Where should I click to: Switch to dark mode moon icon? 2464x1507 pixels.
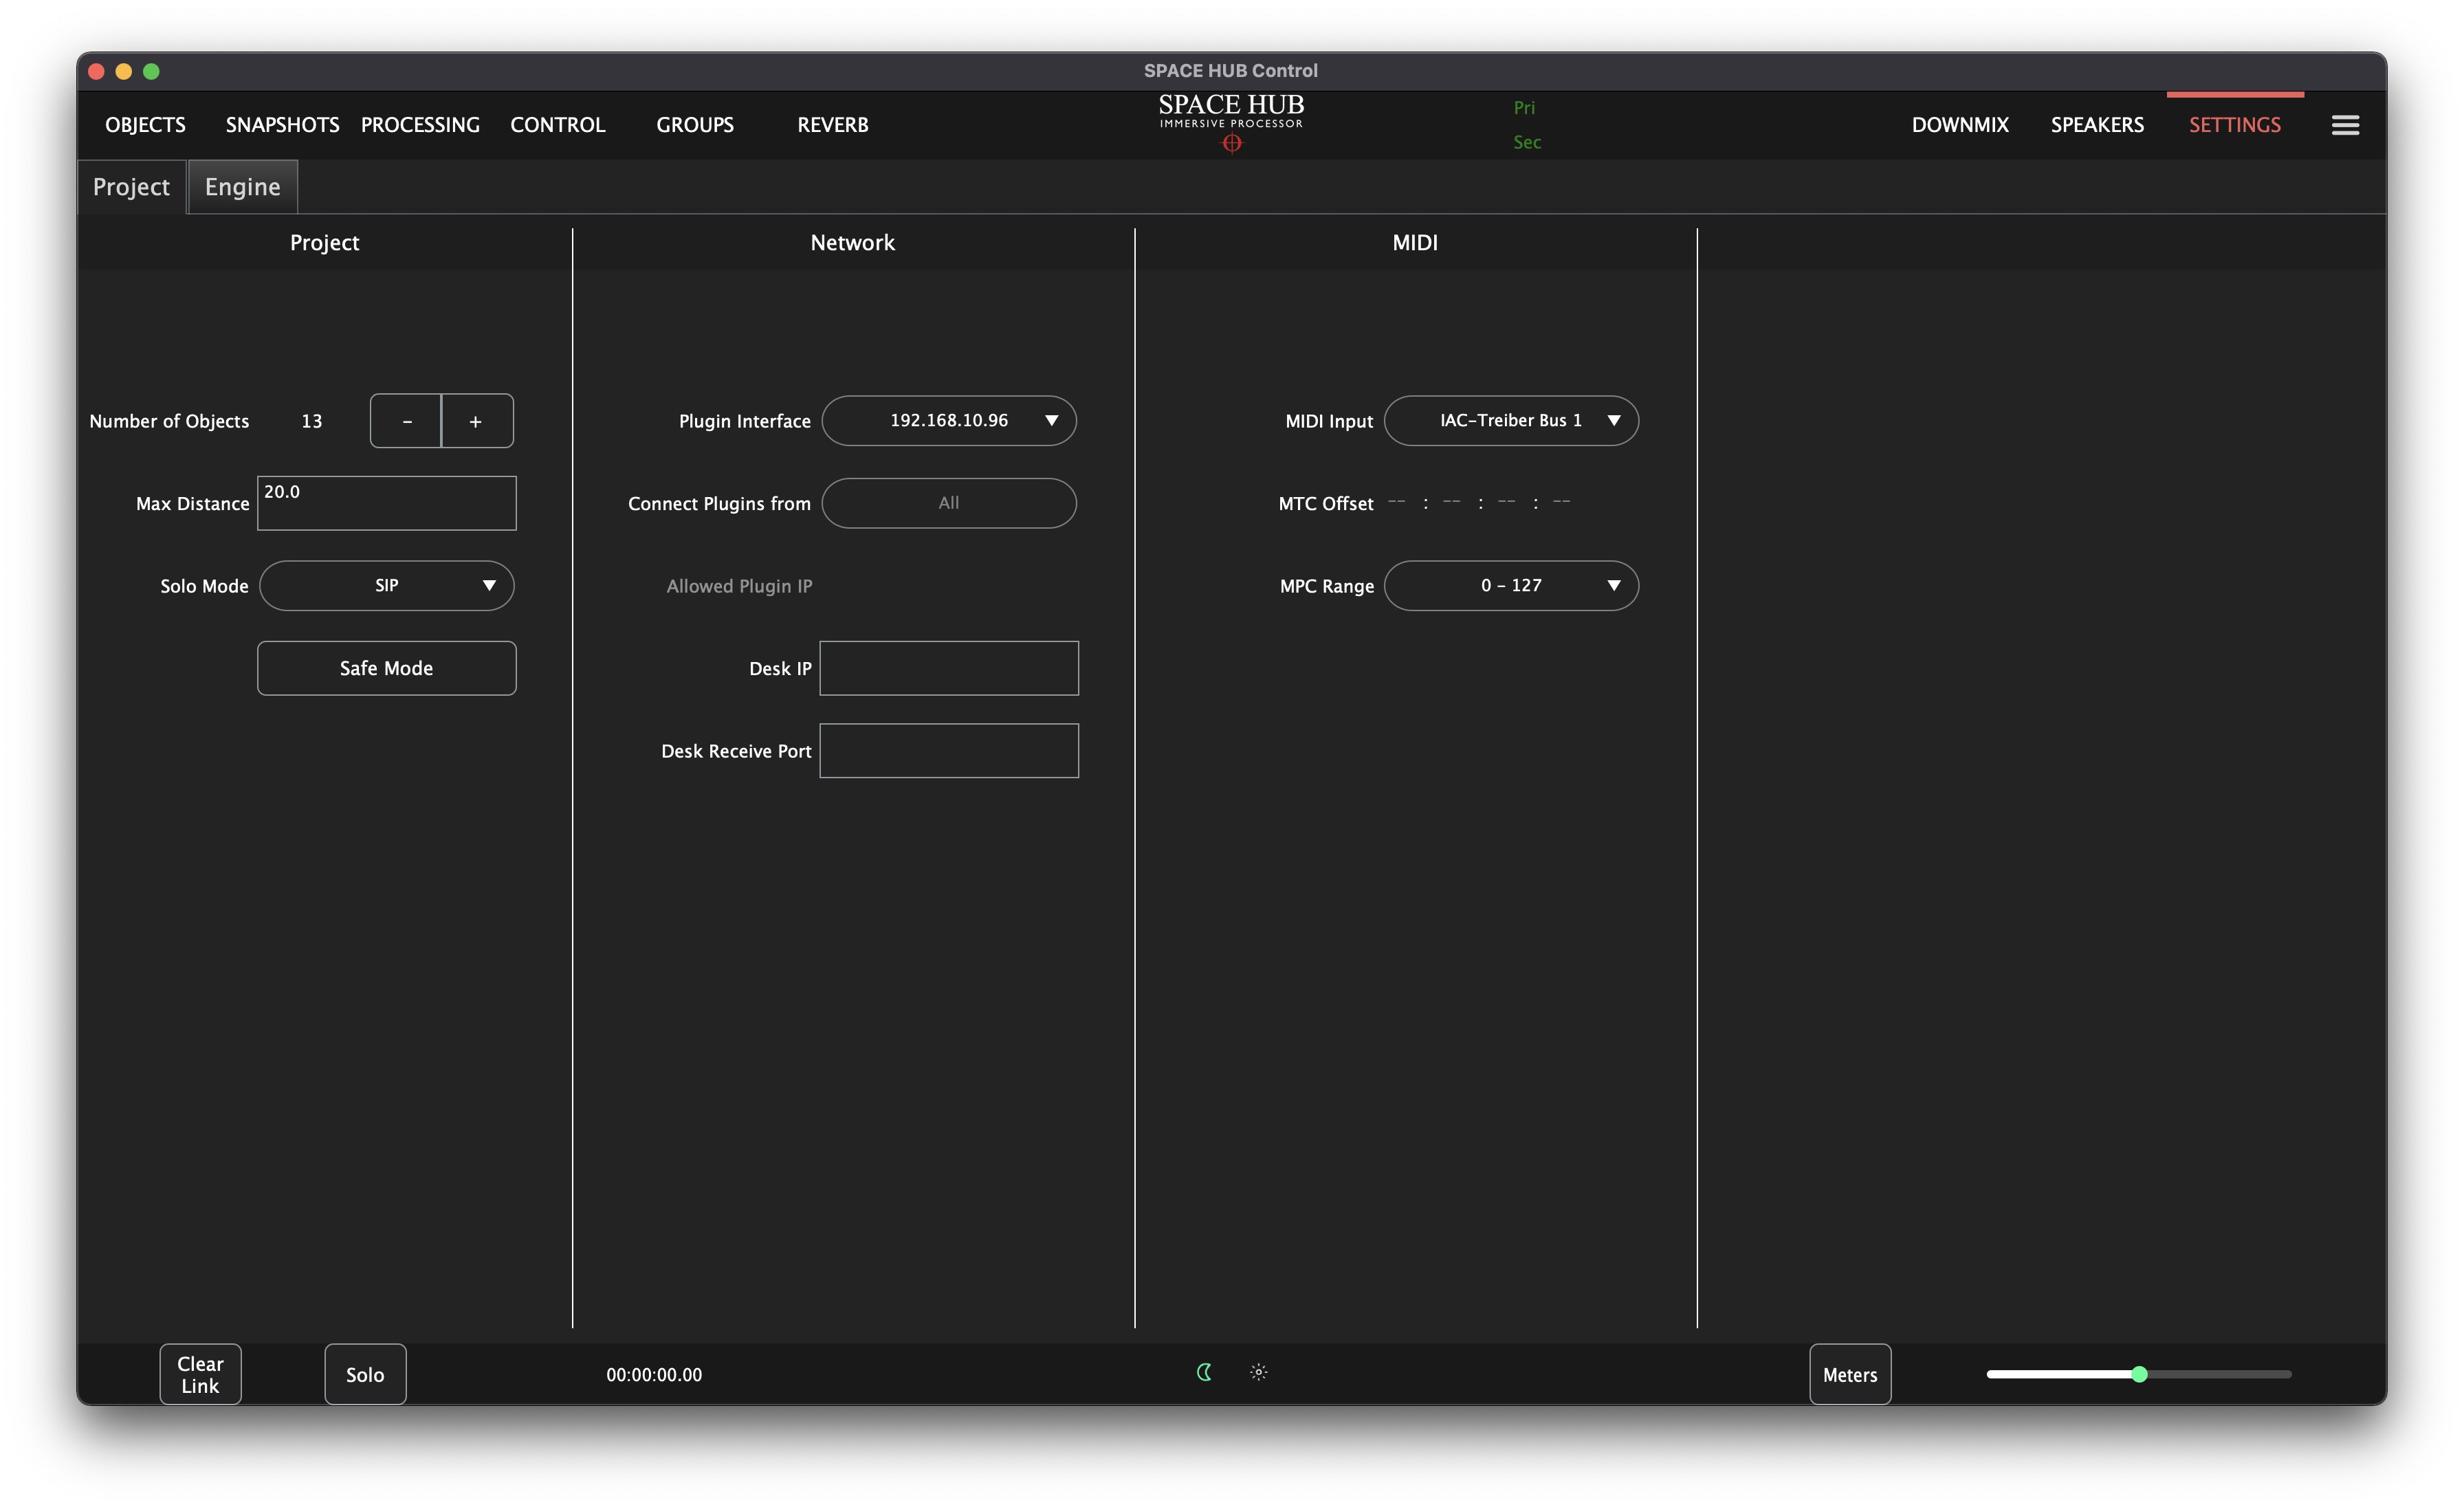(1204, 1372)
